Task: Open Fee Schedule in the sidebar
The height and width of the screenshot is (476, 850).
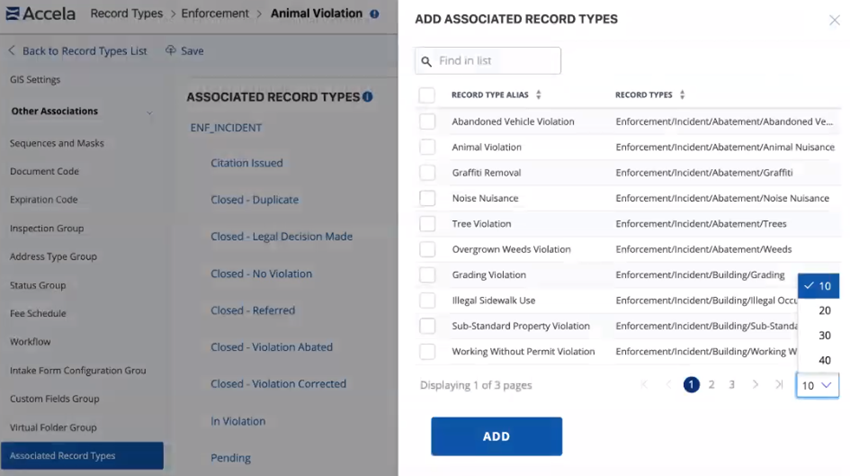Action: pyautogui.click(x=38, y=313)
